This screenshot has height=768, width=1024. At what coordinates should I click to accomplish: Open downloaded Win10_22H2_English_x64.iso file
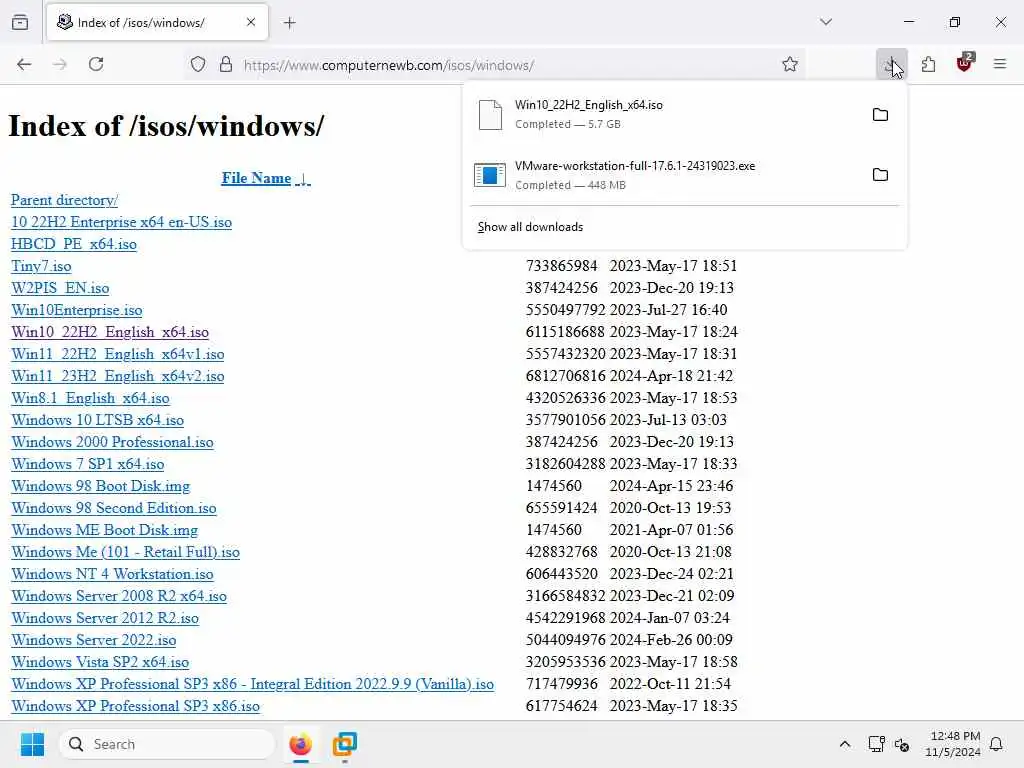[x=666, y=114]
